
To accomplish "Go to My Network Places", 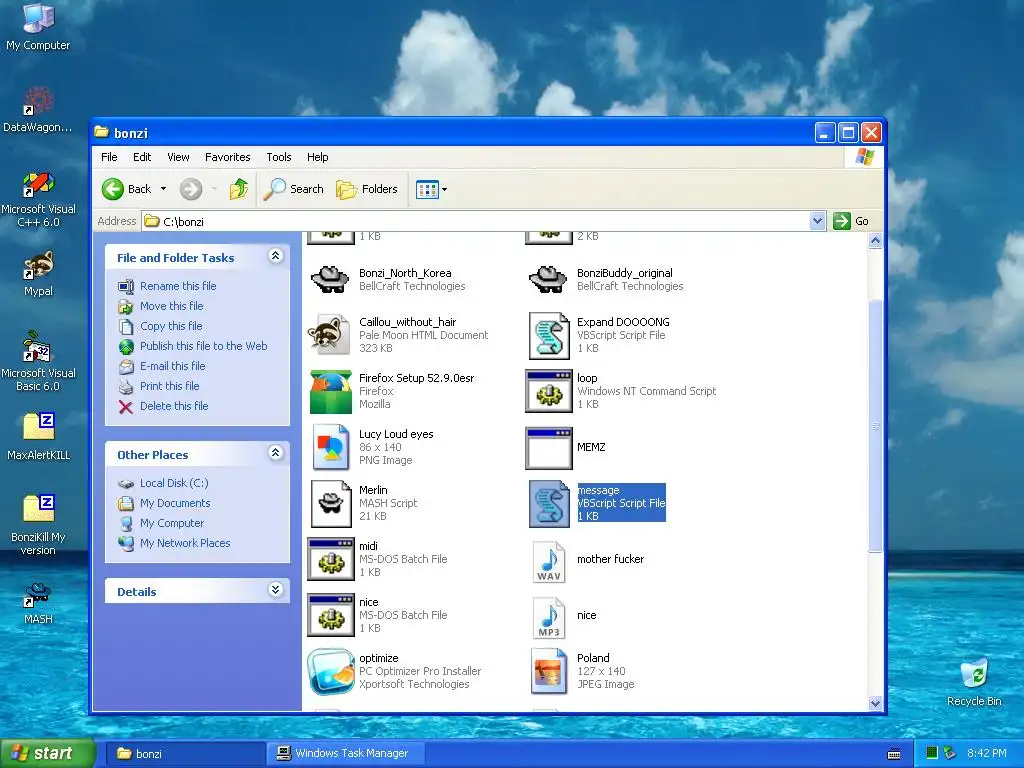I will coord(185,543).
